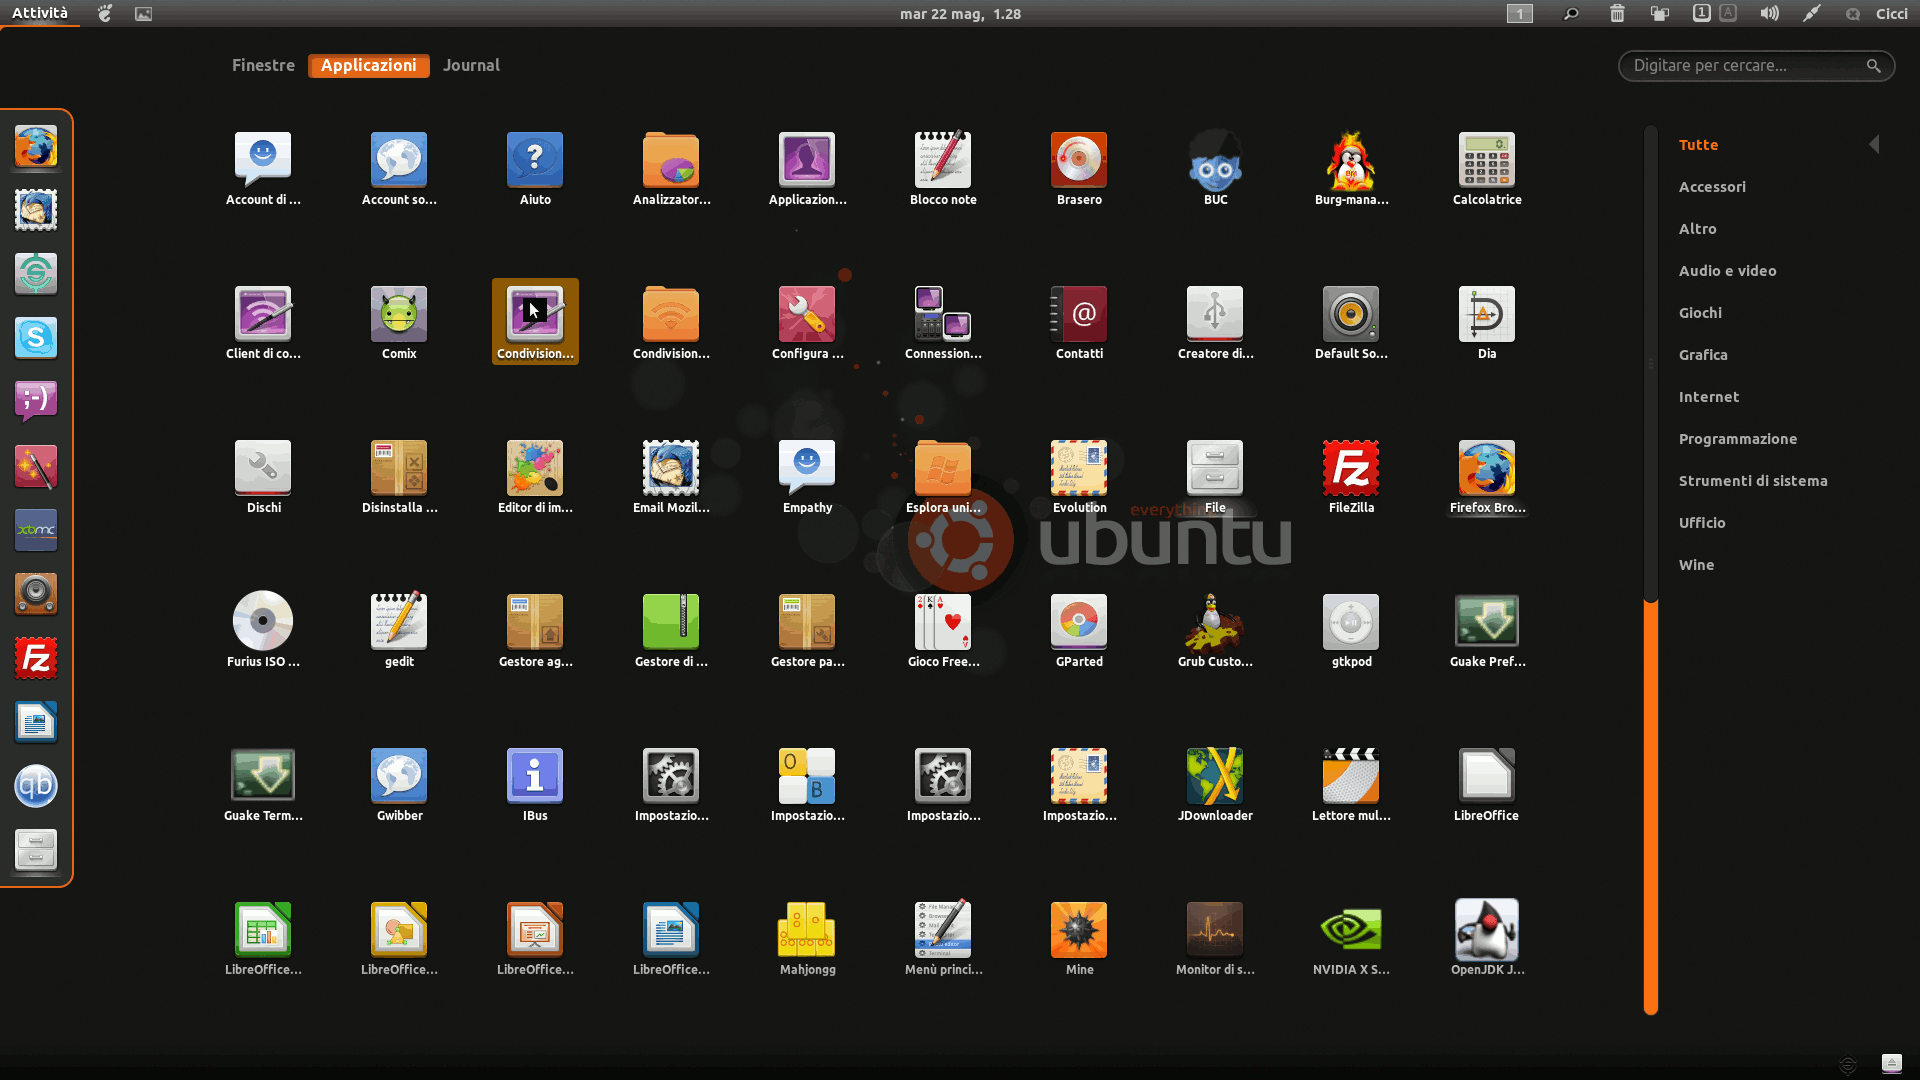Launch qBittorrent from the dash sidebar
This screenshot has width=1920, height=1080.
(x=36, y=786)
